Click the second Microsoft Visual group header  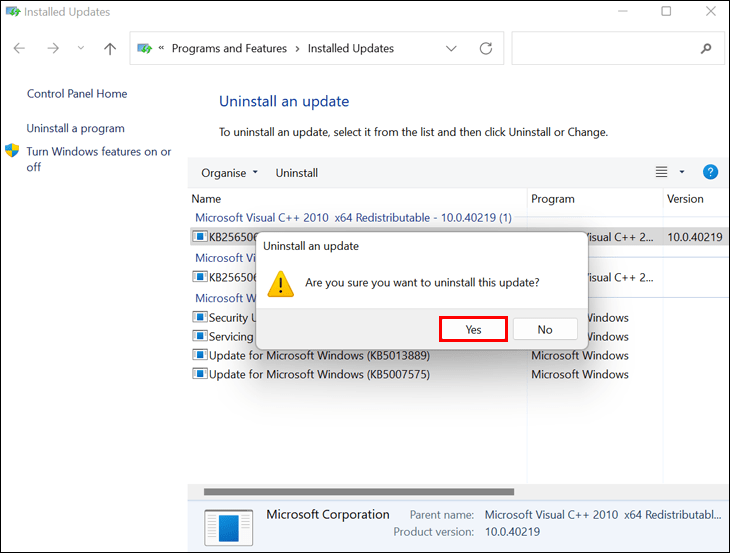tap(225, 258)
